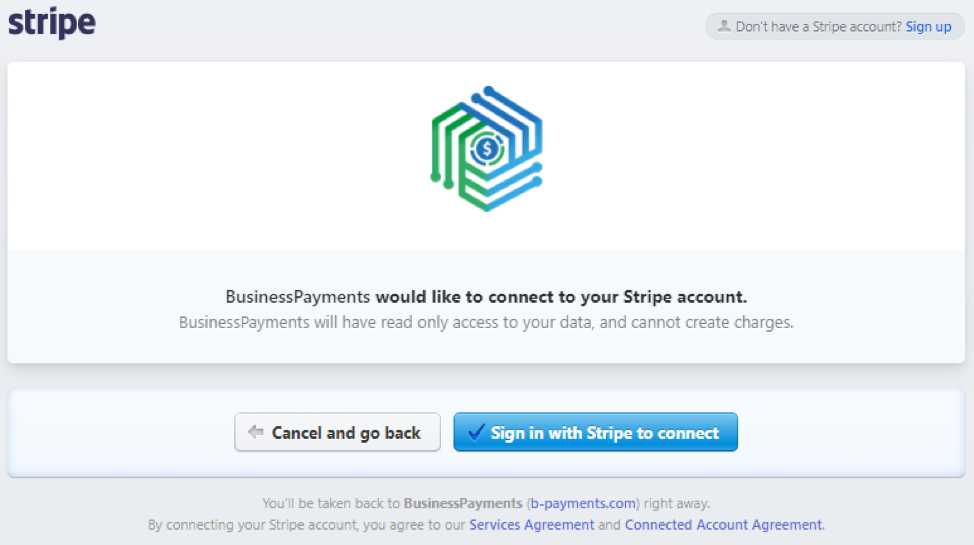Click the BusinessPayments name in the heading

coord(298,297)
